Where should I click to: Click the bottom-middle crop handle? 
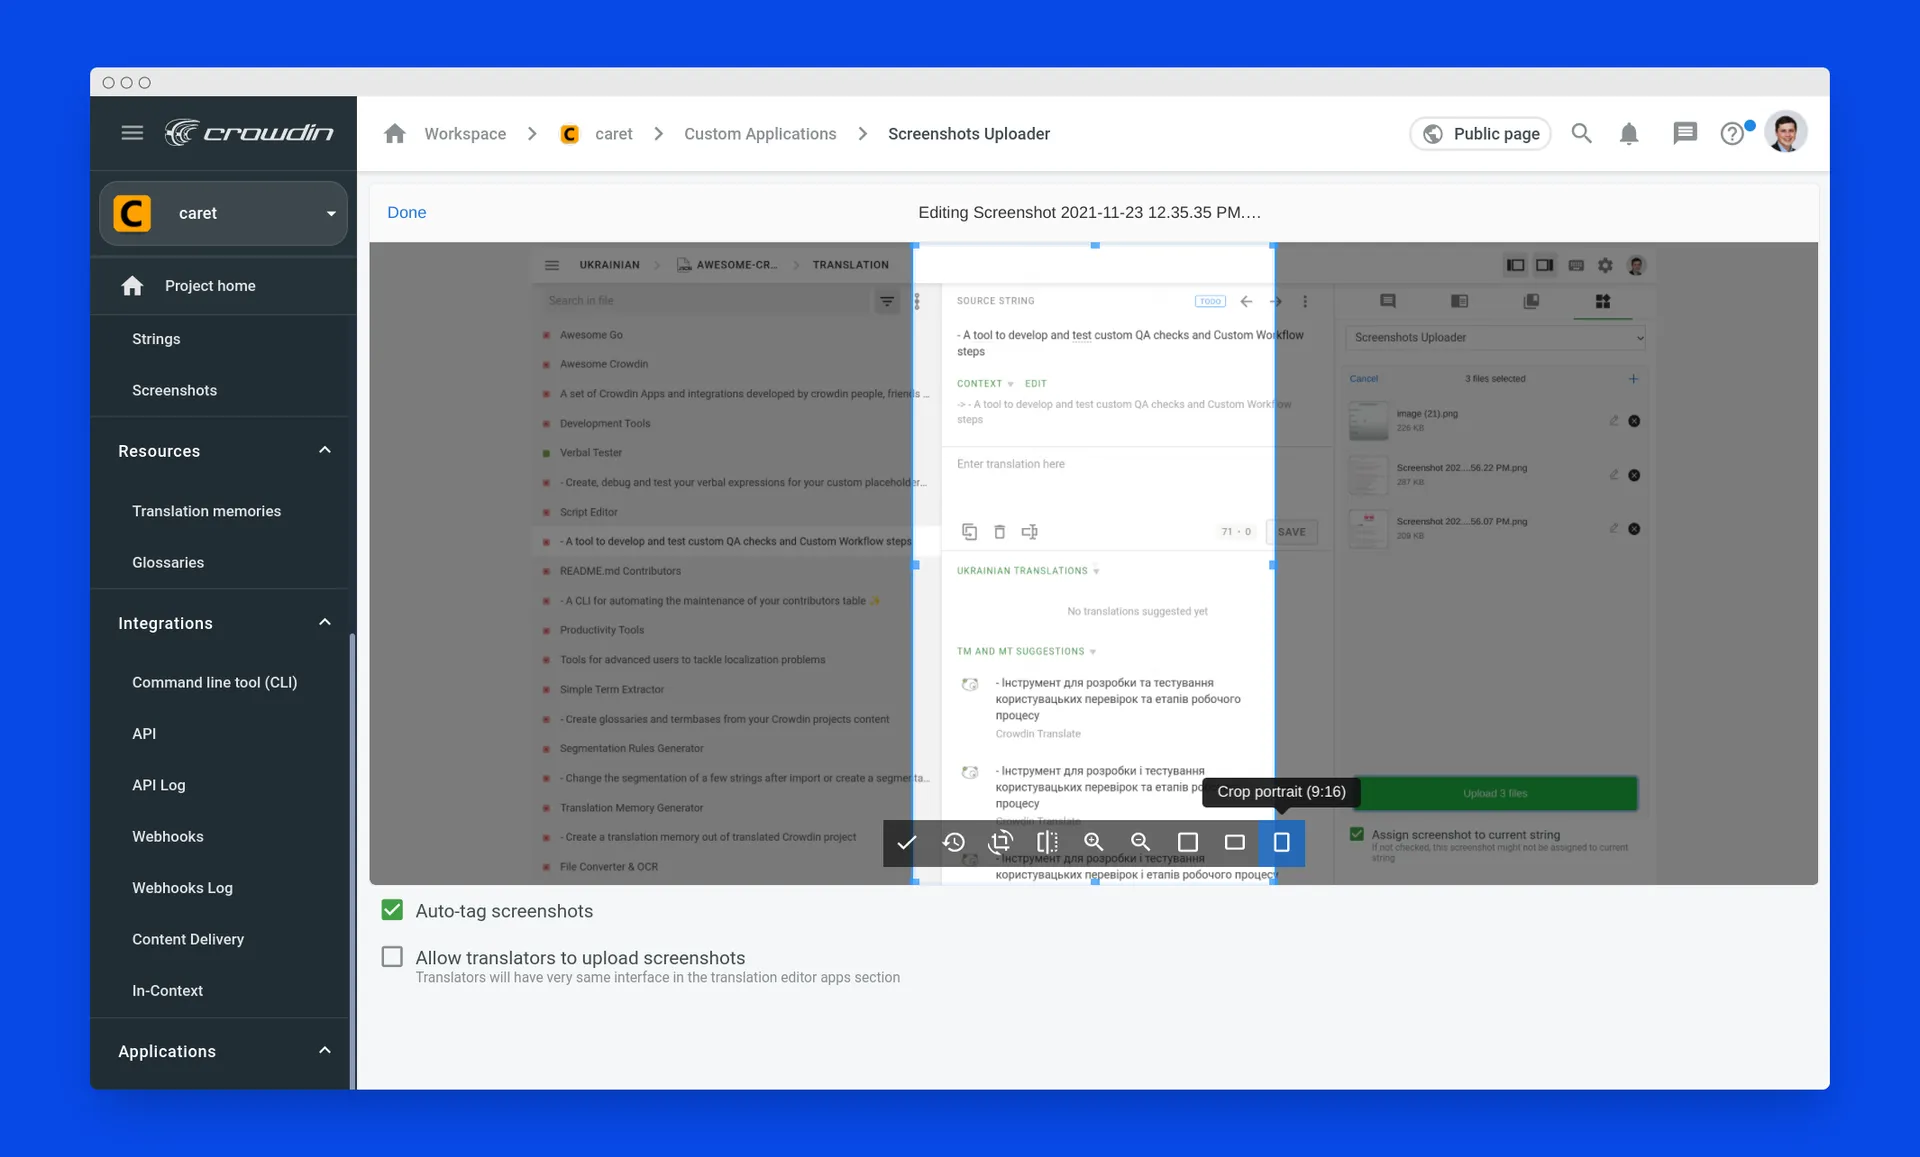(x=1095, y=881)
